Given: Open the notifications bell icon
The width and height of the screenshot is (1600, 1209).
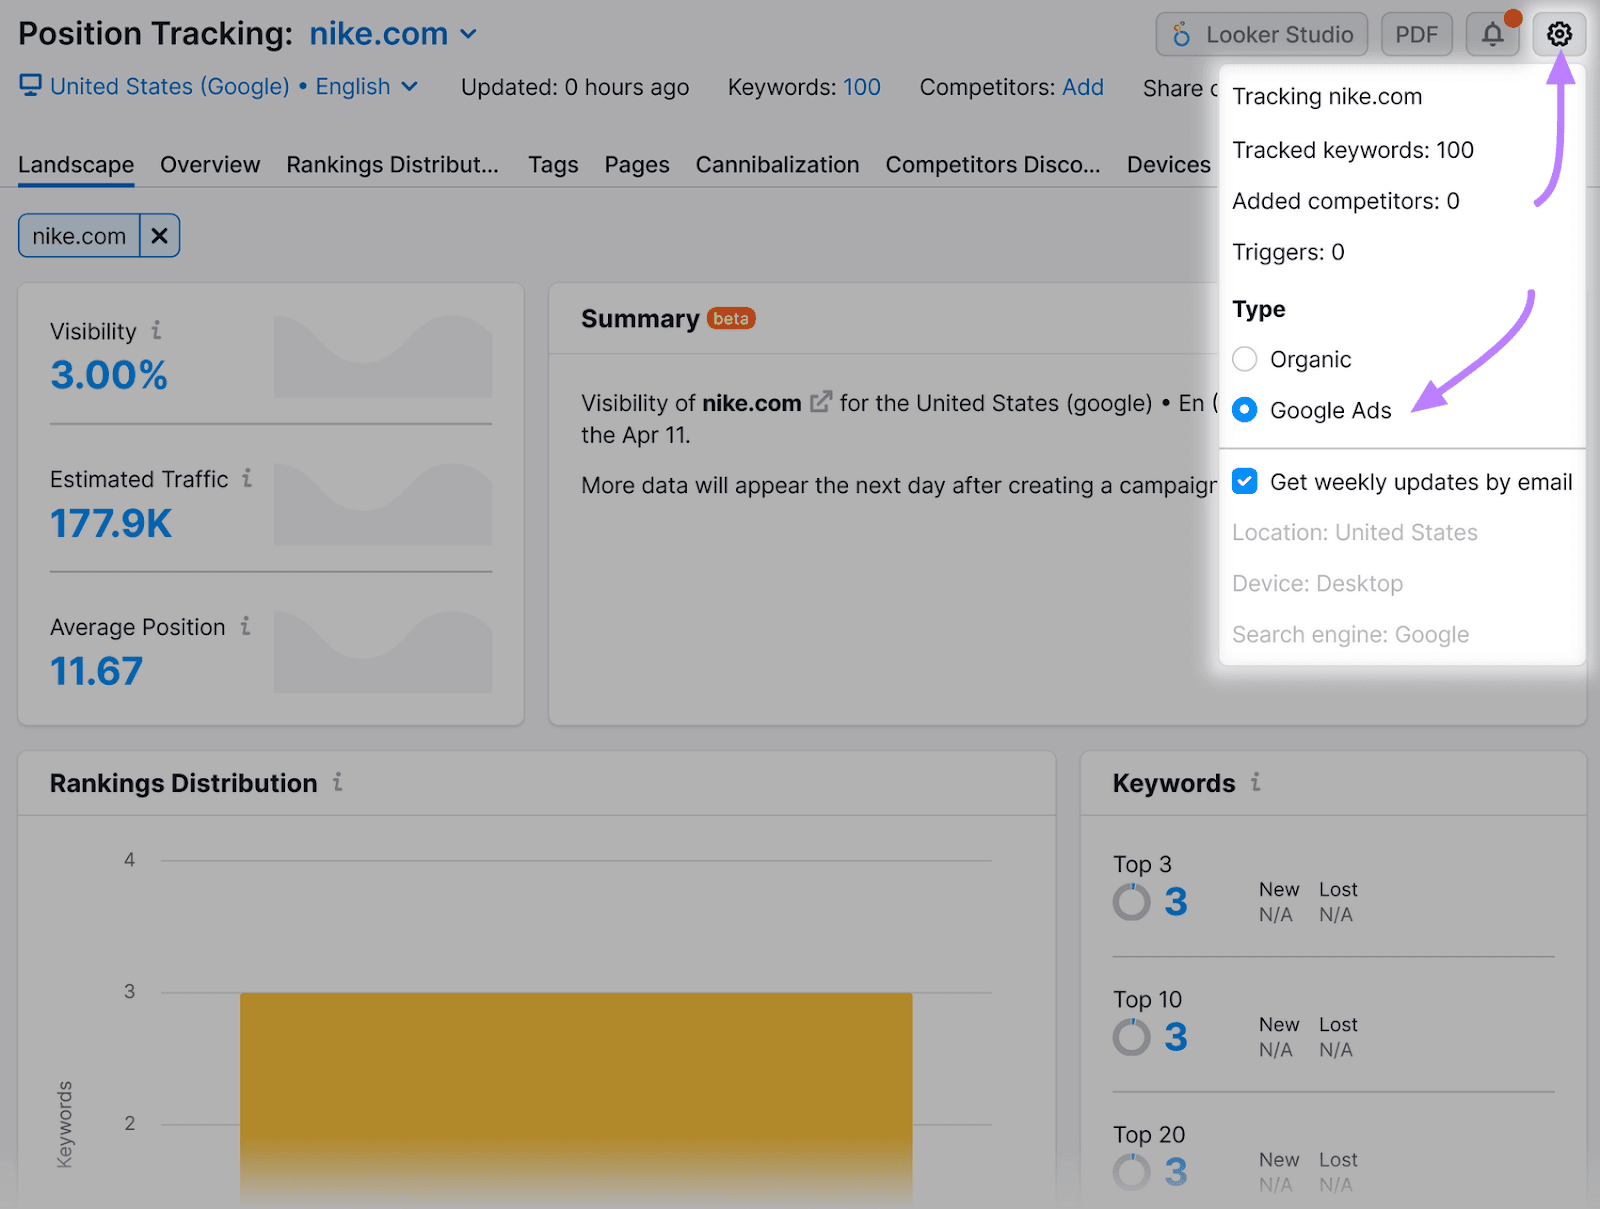Looking at the screenshot, I should point(1492,35).
